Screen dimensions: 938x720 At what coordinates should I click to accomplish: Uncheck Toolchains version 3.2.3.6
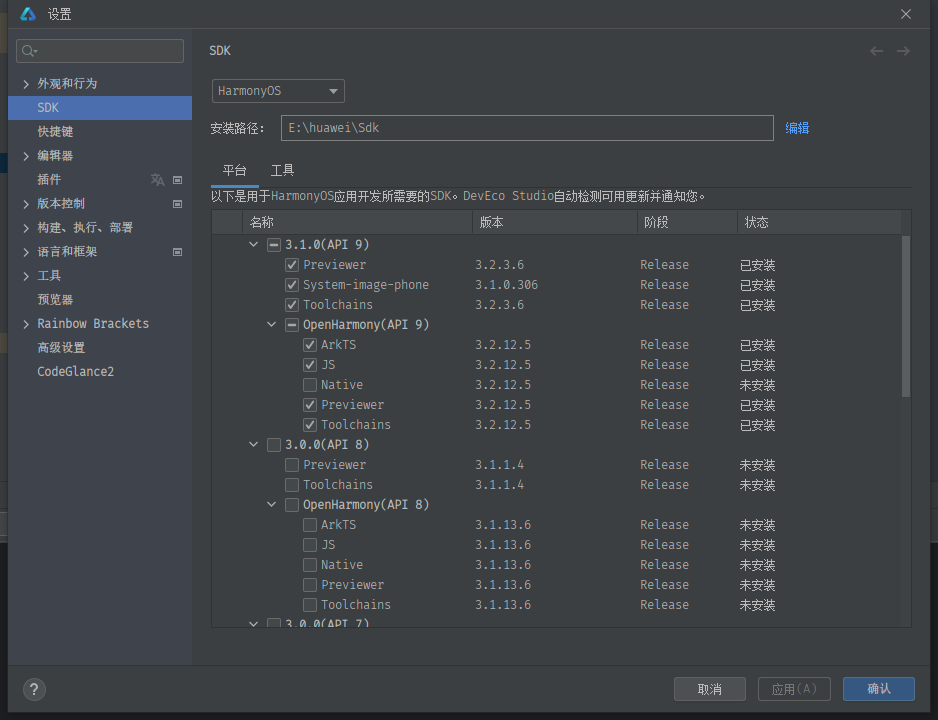[x=292, y=305]
